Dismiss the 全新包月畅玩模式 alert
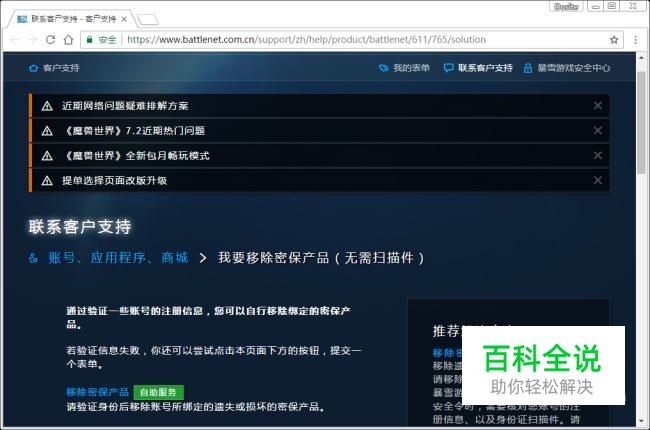Image resolution: width=650 pixels, height=430 pixels. point(598,155)
